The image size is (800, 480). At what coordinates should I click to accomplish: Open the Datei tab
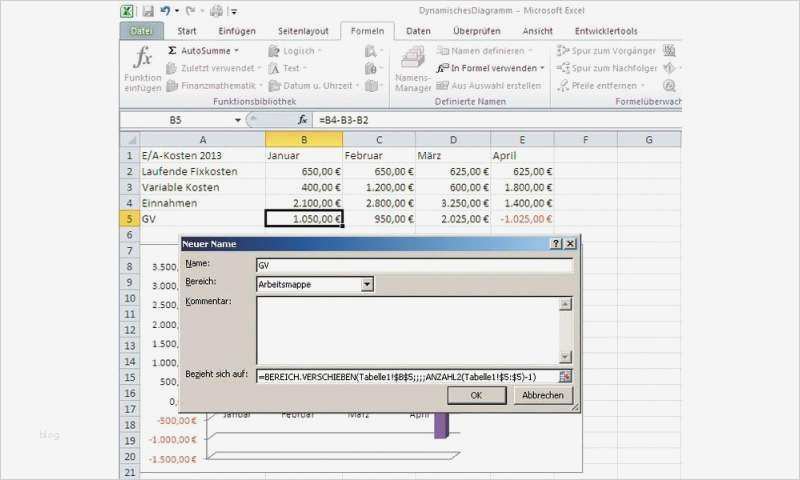click(141, 31)
